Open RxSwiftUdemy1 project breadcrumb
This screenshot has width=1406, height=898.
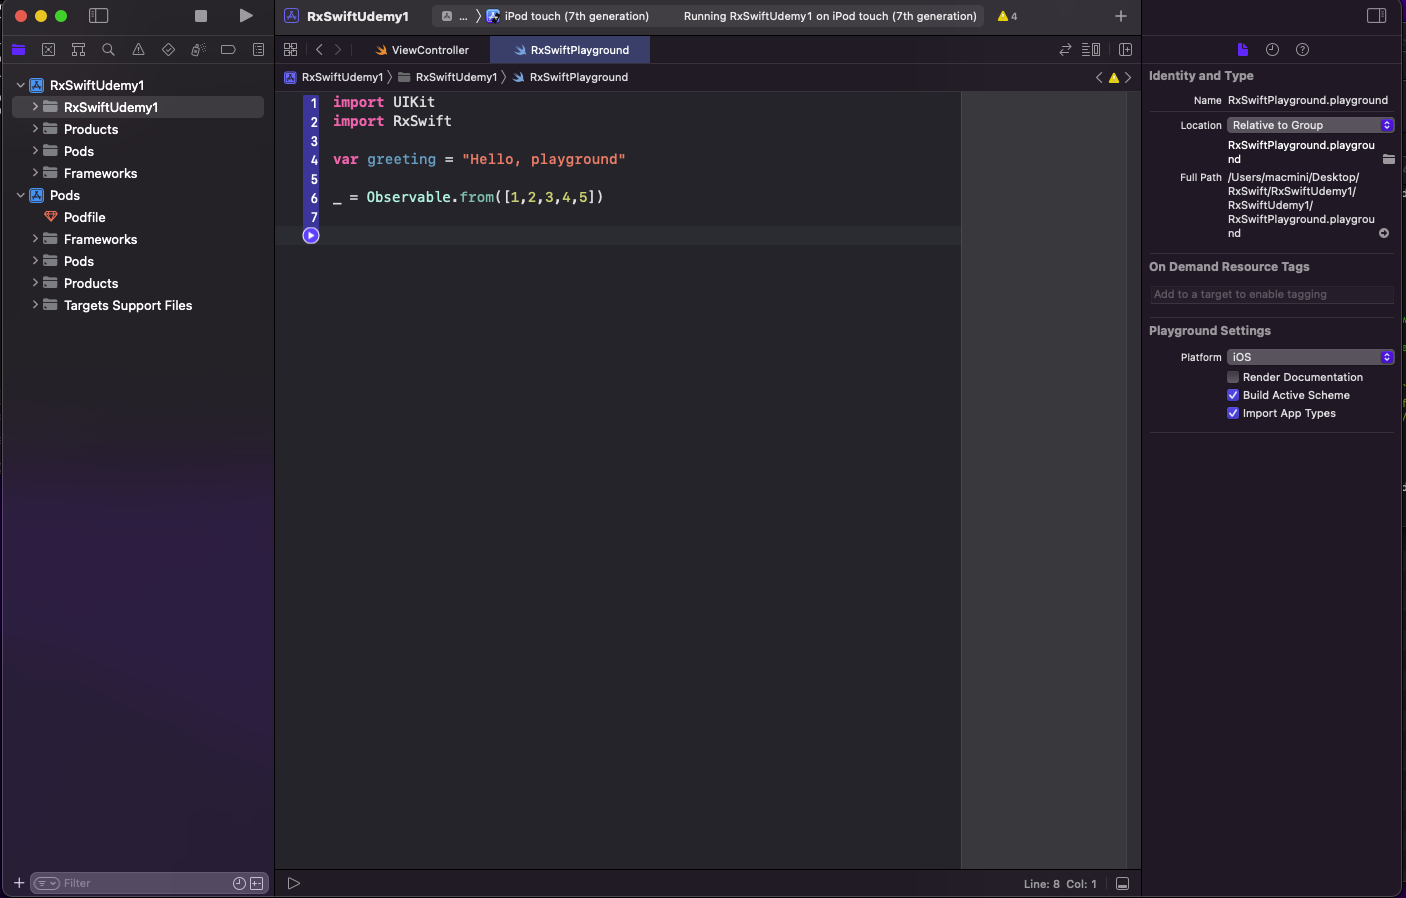(x=334, y=77)
